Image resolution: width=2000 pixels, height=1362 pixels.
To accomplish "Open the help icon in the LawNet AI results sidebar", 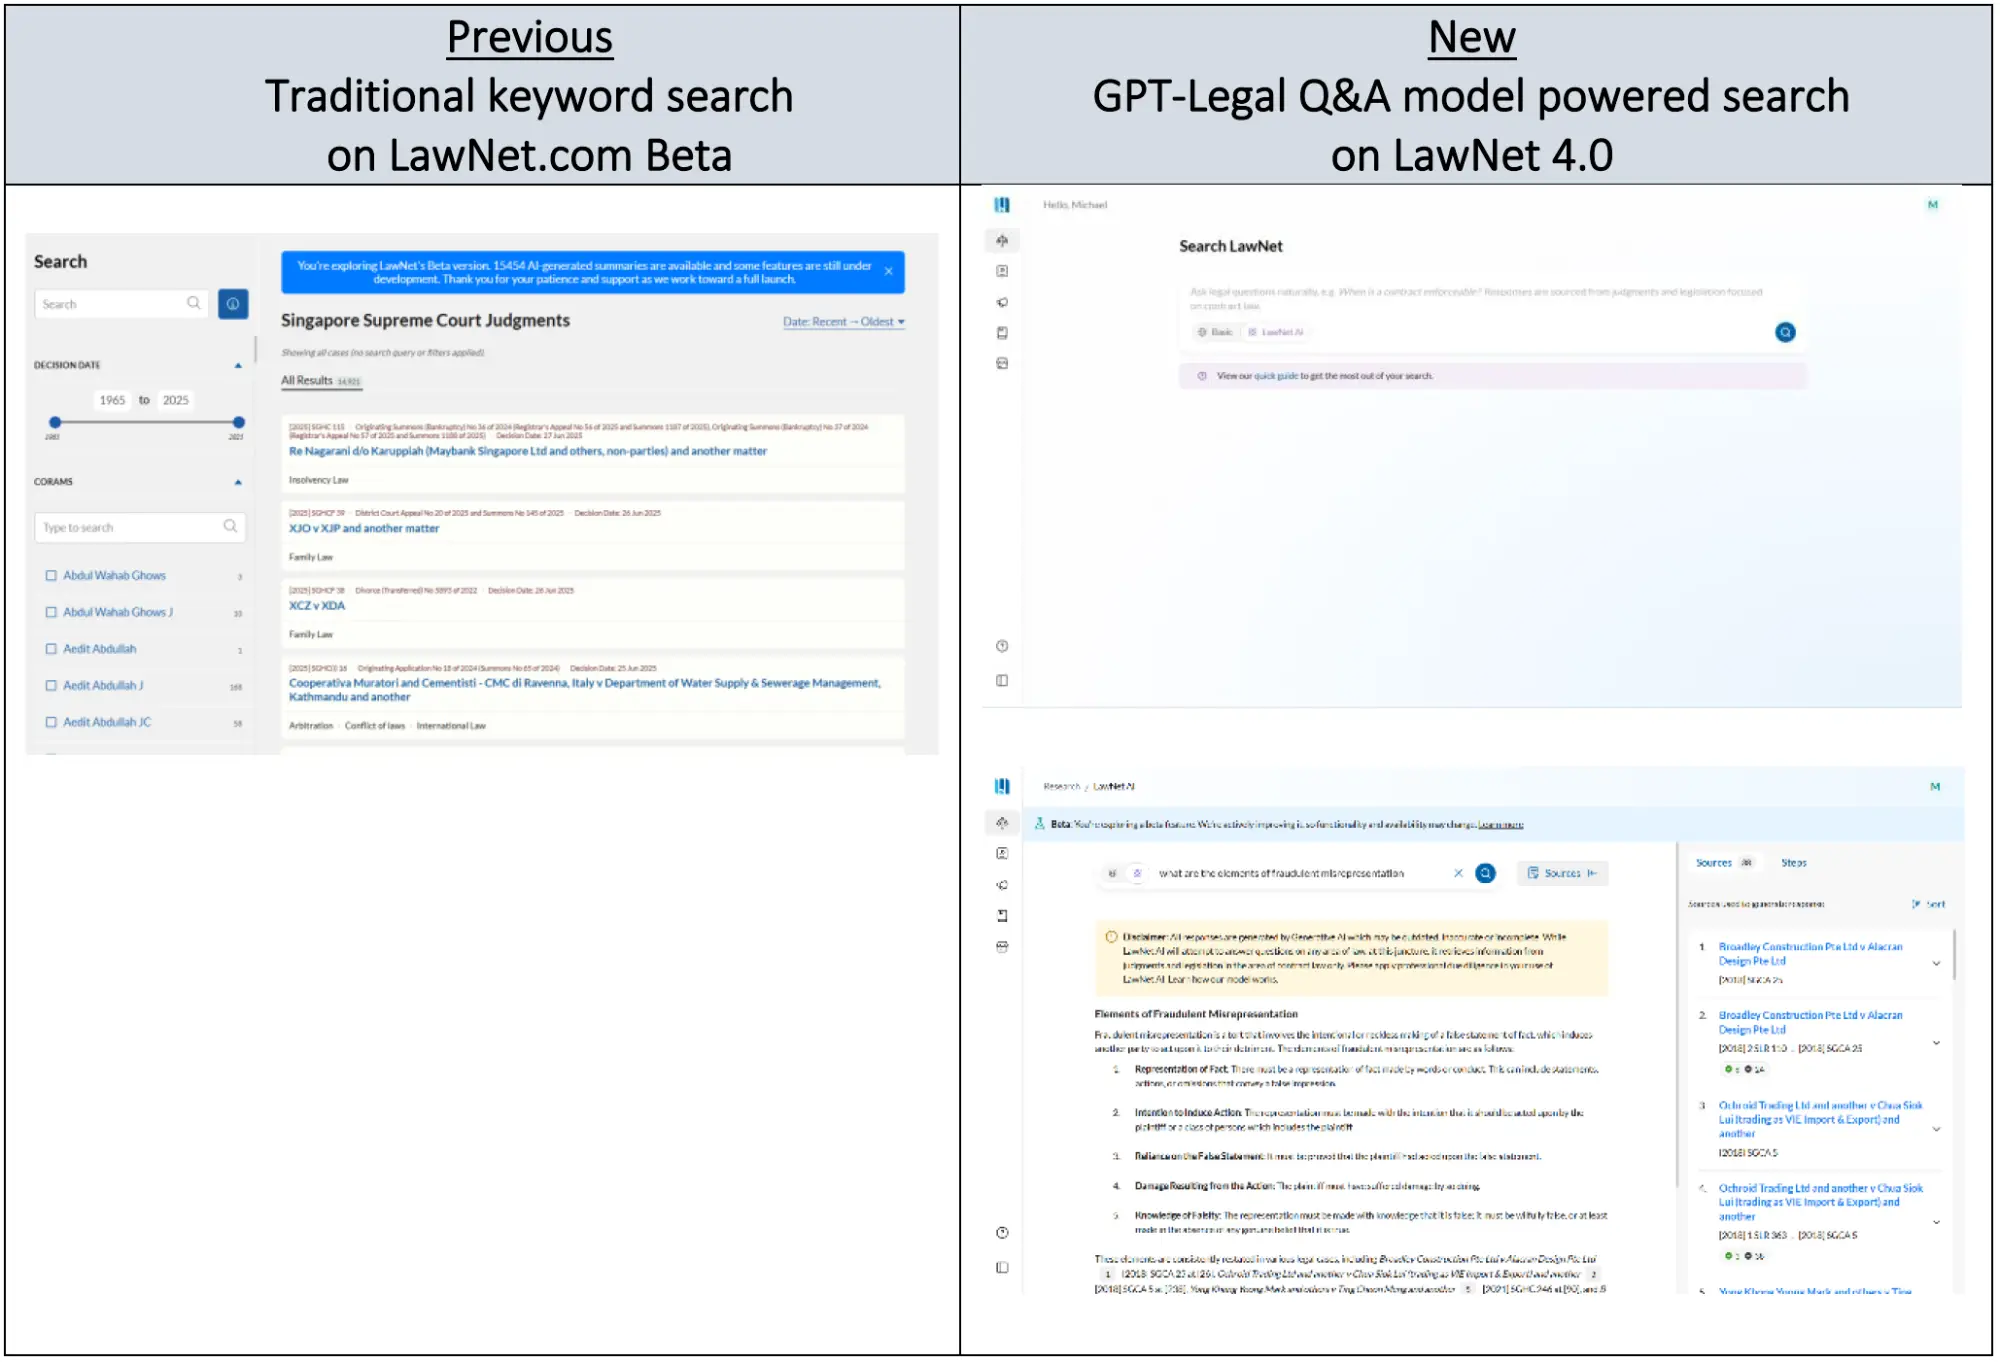I will click(1002, 1233).
